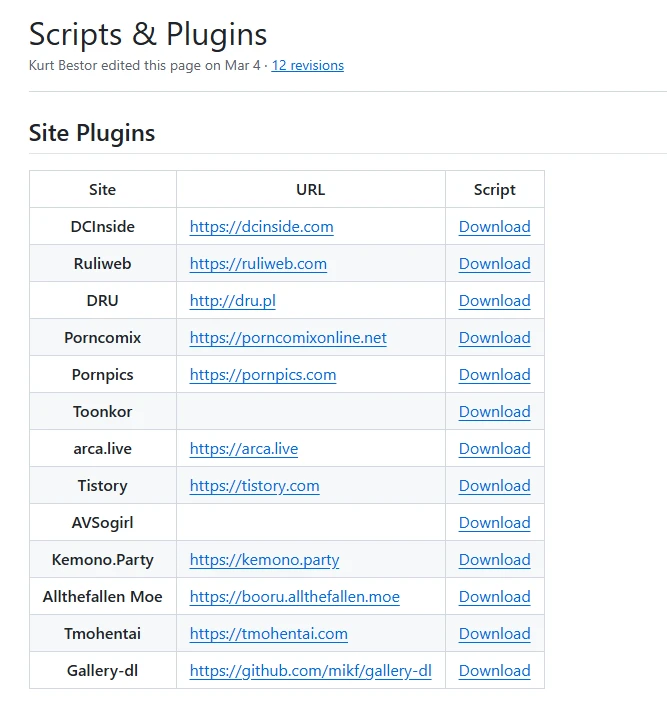The width and height of the screenshot is (667, 707).
Task: Download the arca.live script
Action: point(494,449)
